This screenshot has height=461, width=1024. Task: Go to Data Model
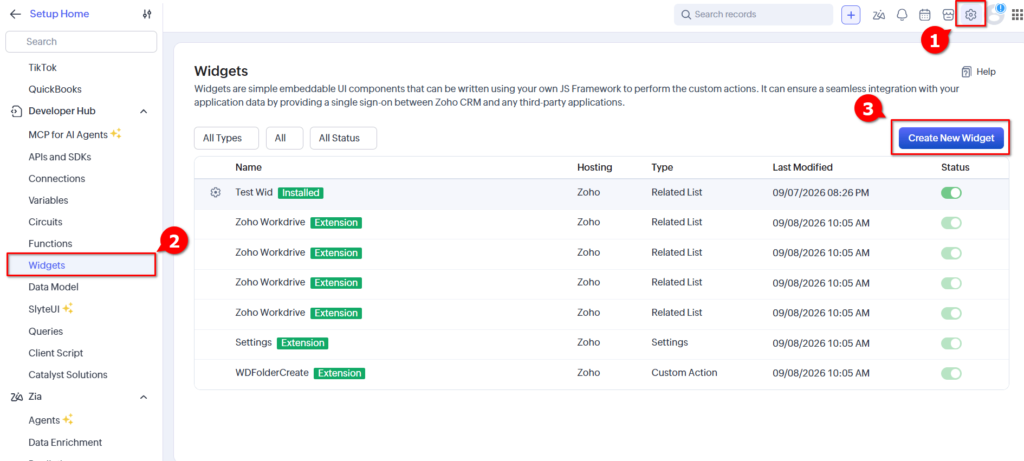(54, 287)
